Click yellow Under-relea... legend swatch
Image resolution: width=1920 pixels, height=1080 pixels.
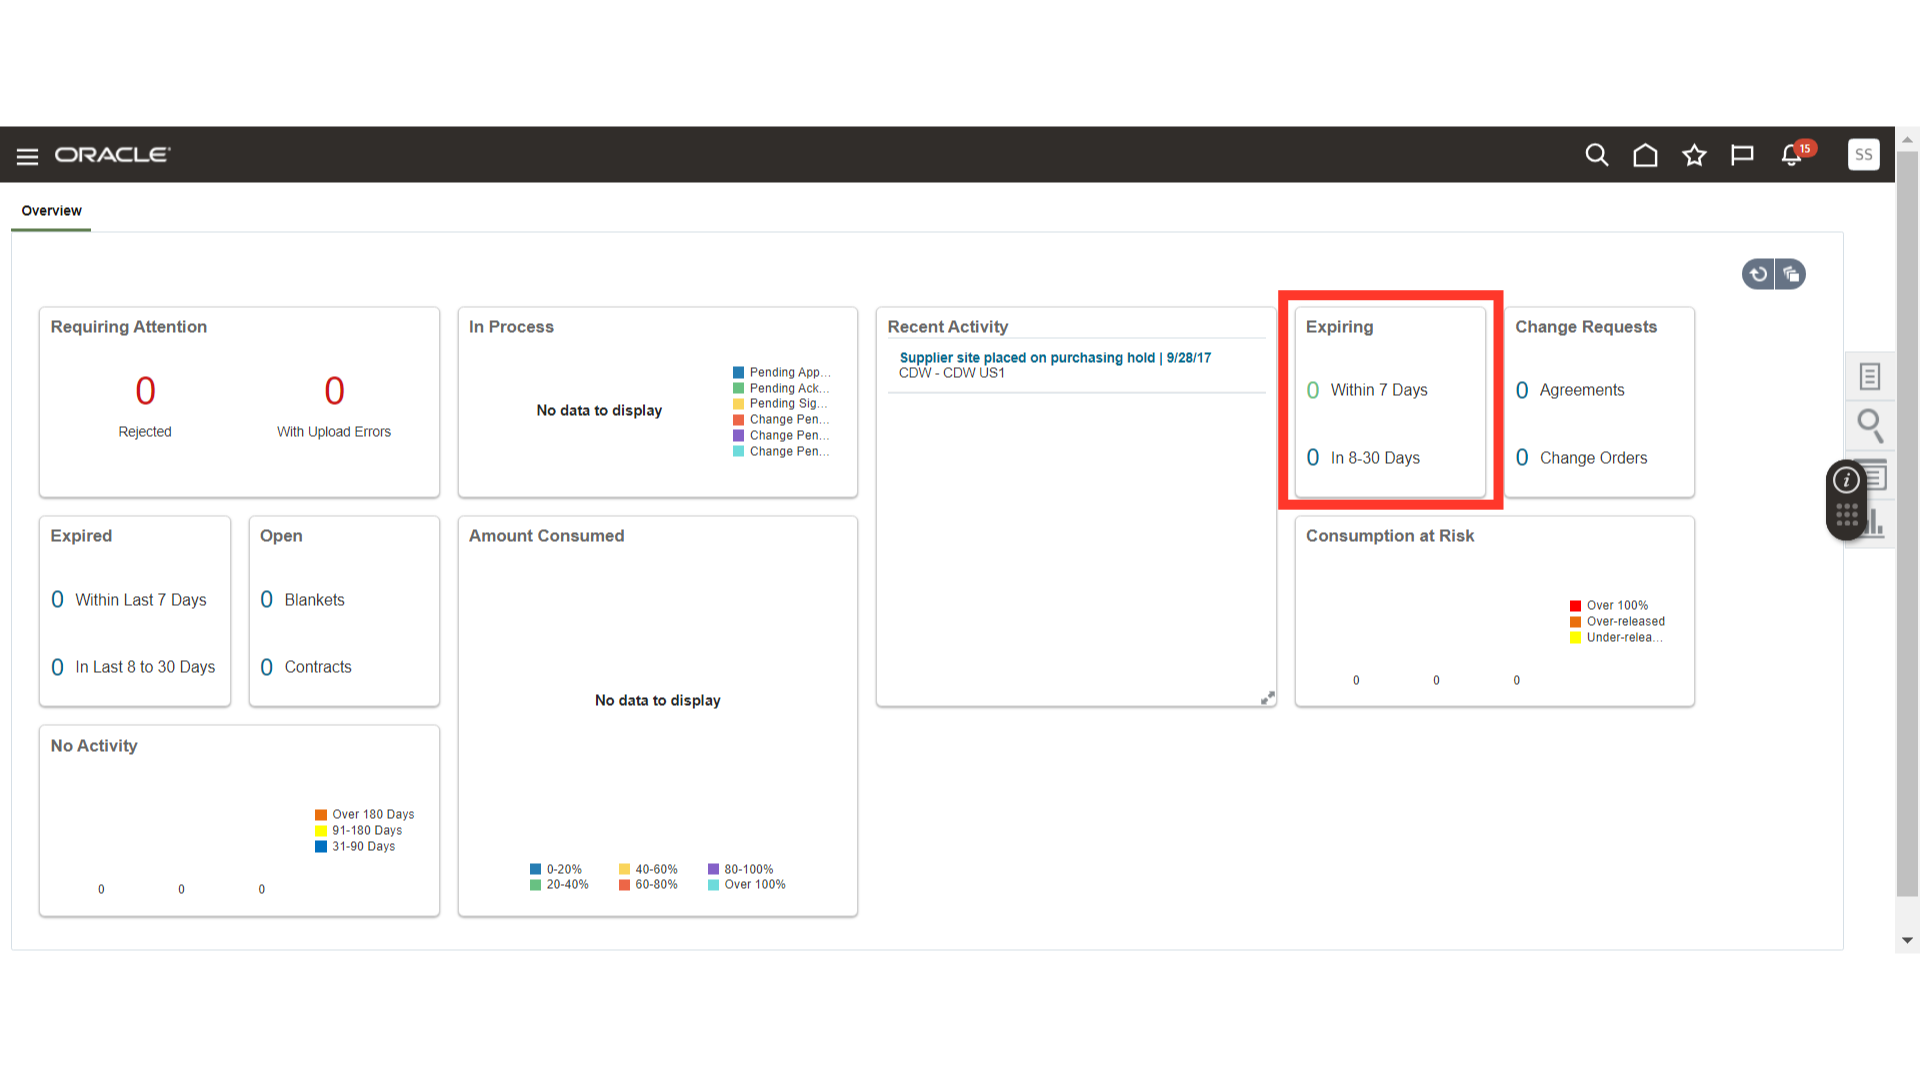coord(1575,638)
